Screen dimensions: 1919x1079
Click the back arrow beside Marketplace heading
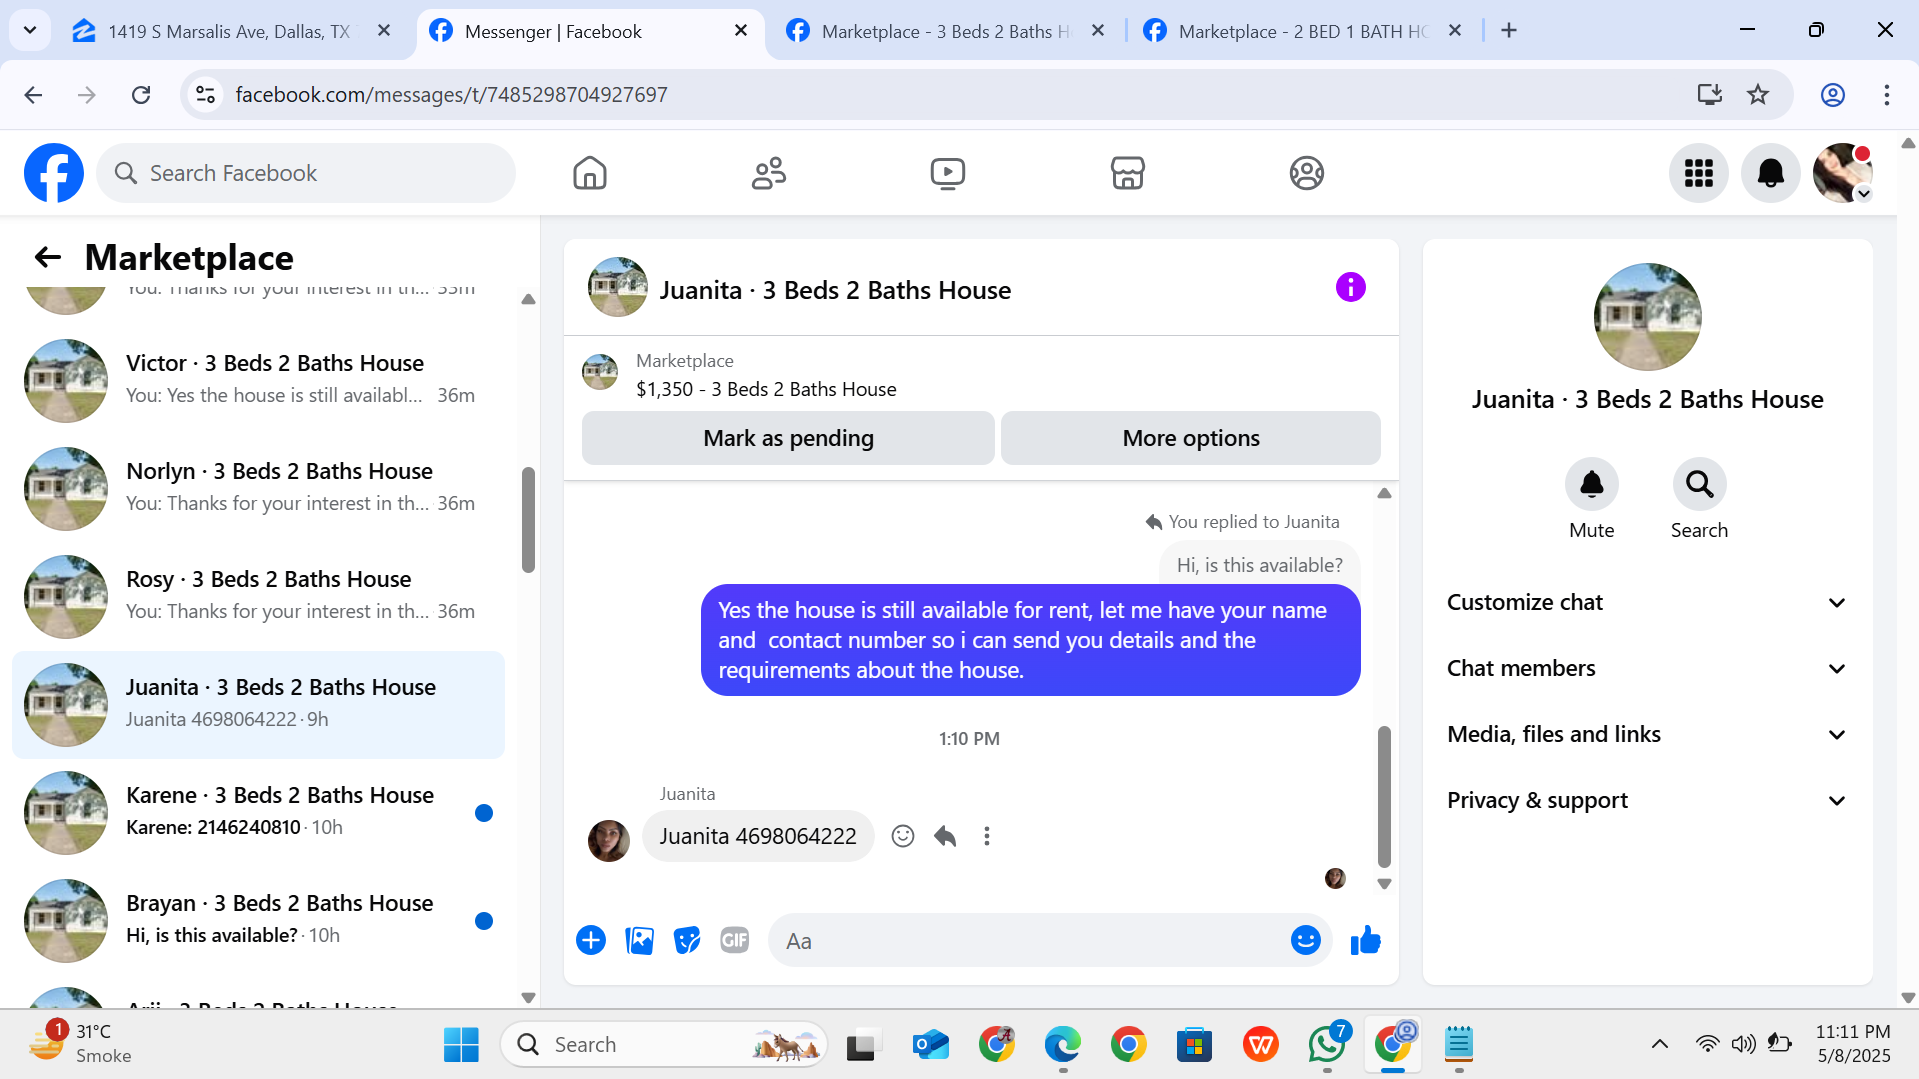[x=47, y=258]
